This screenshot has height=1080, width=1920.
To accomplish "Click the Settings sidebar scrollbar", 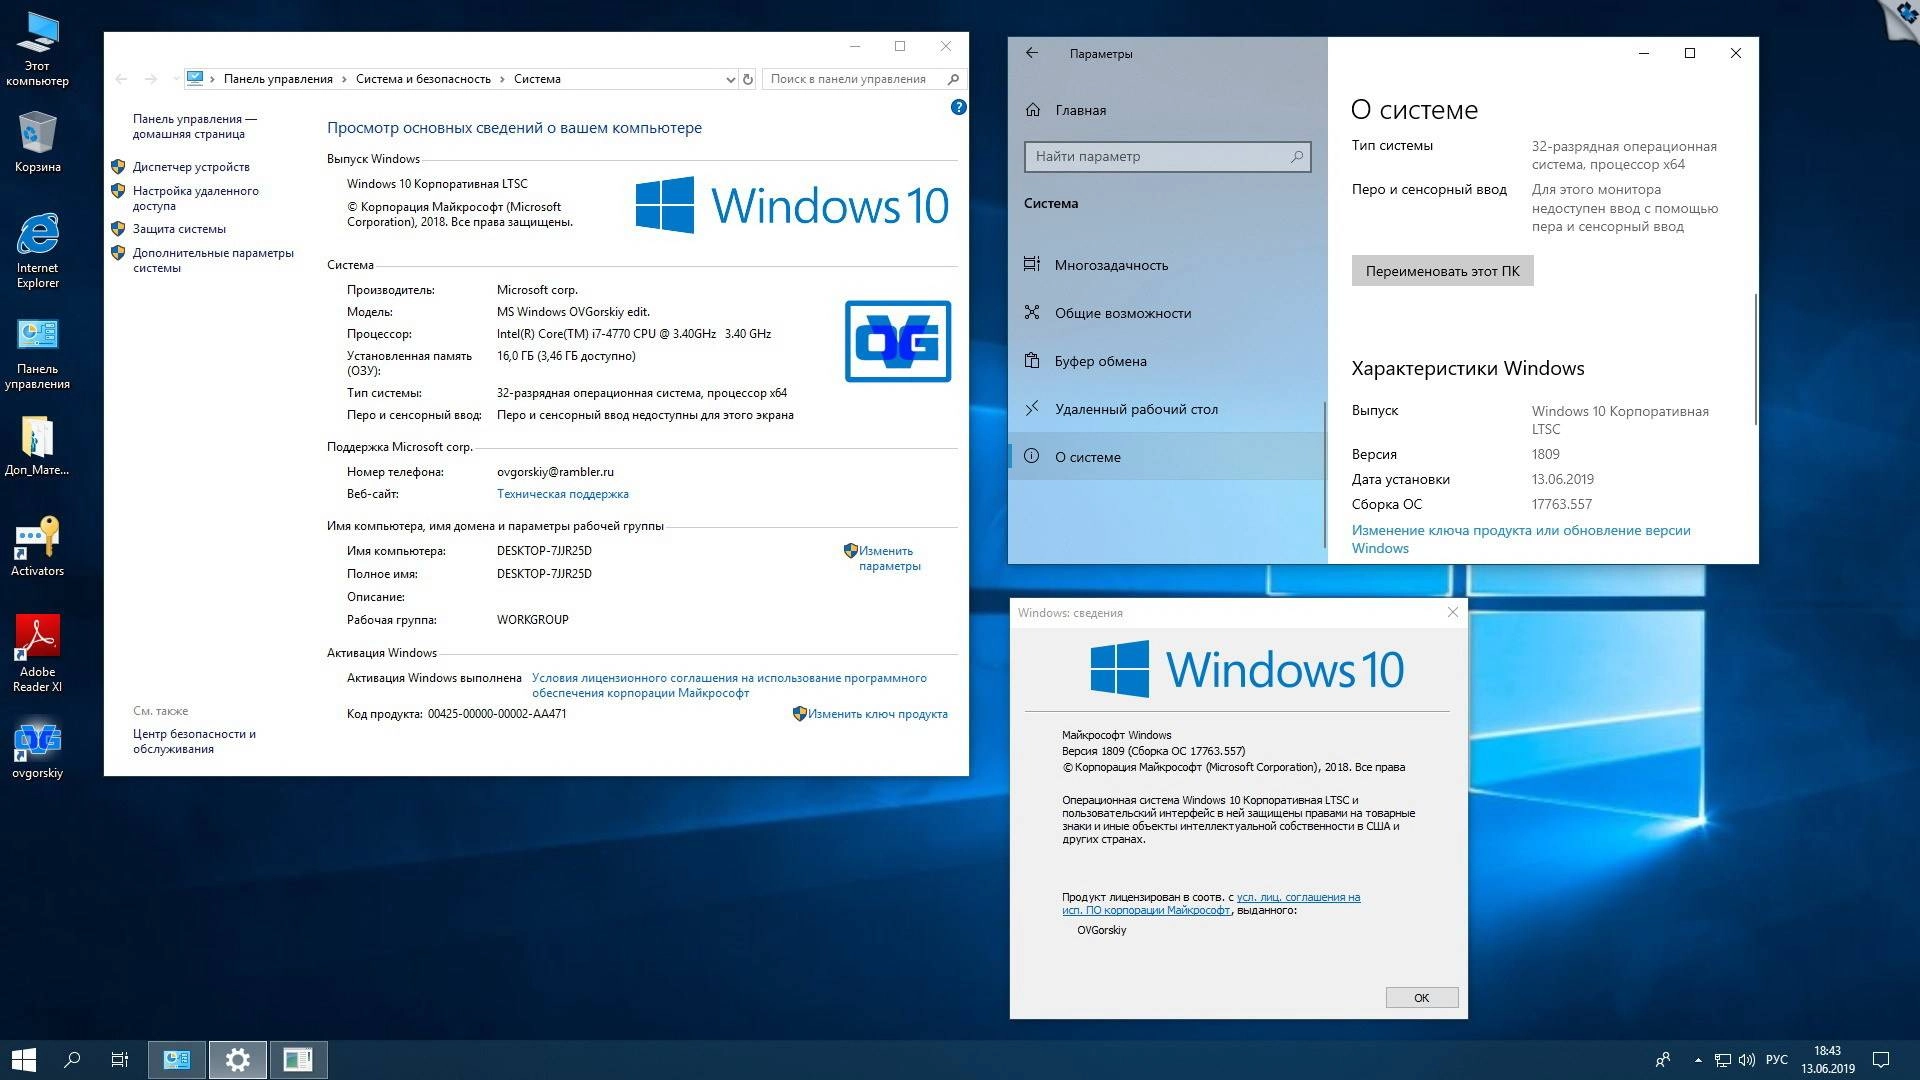I will pos(1324,475).
